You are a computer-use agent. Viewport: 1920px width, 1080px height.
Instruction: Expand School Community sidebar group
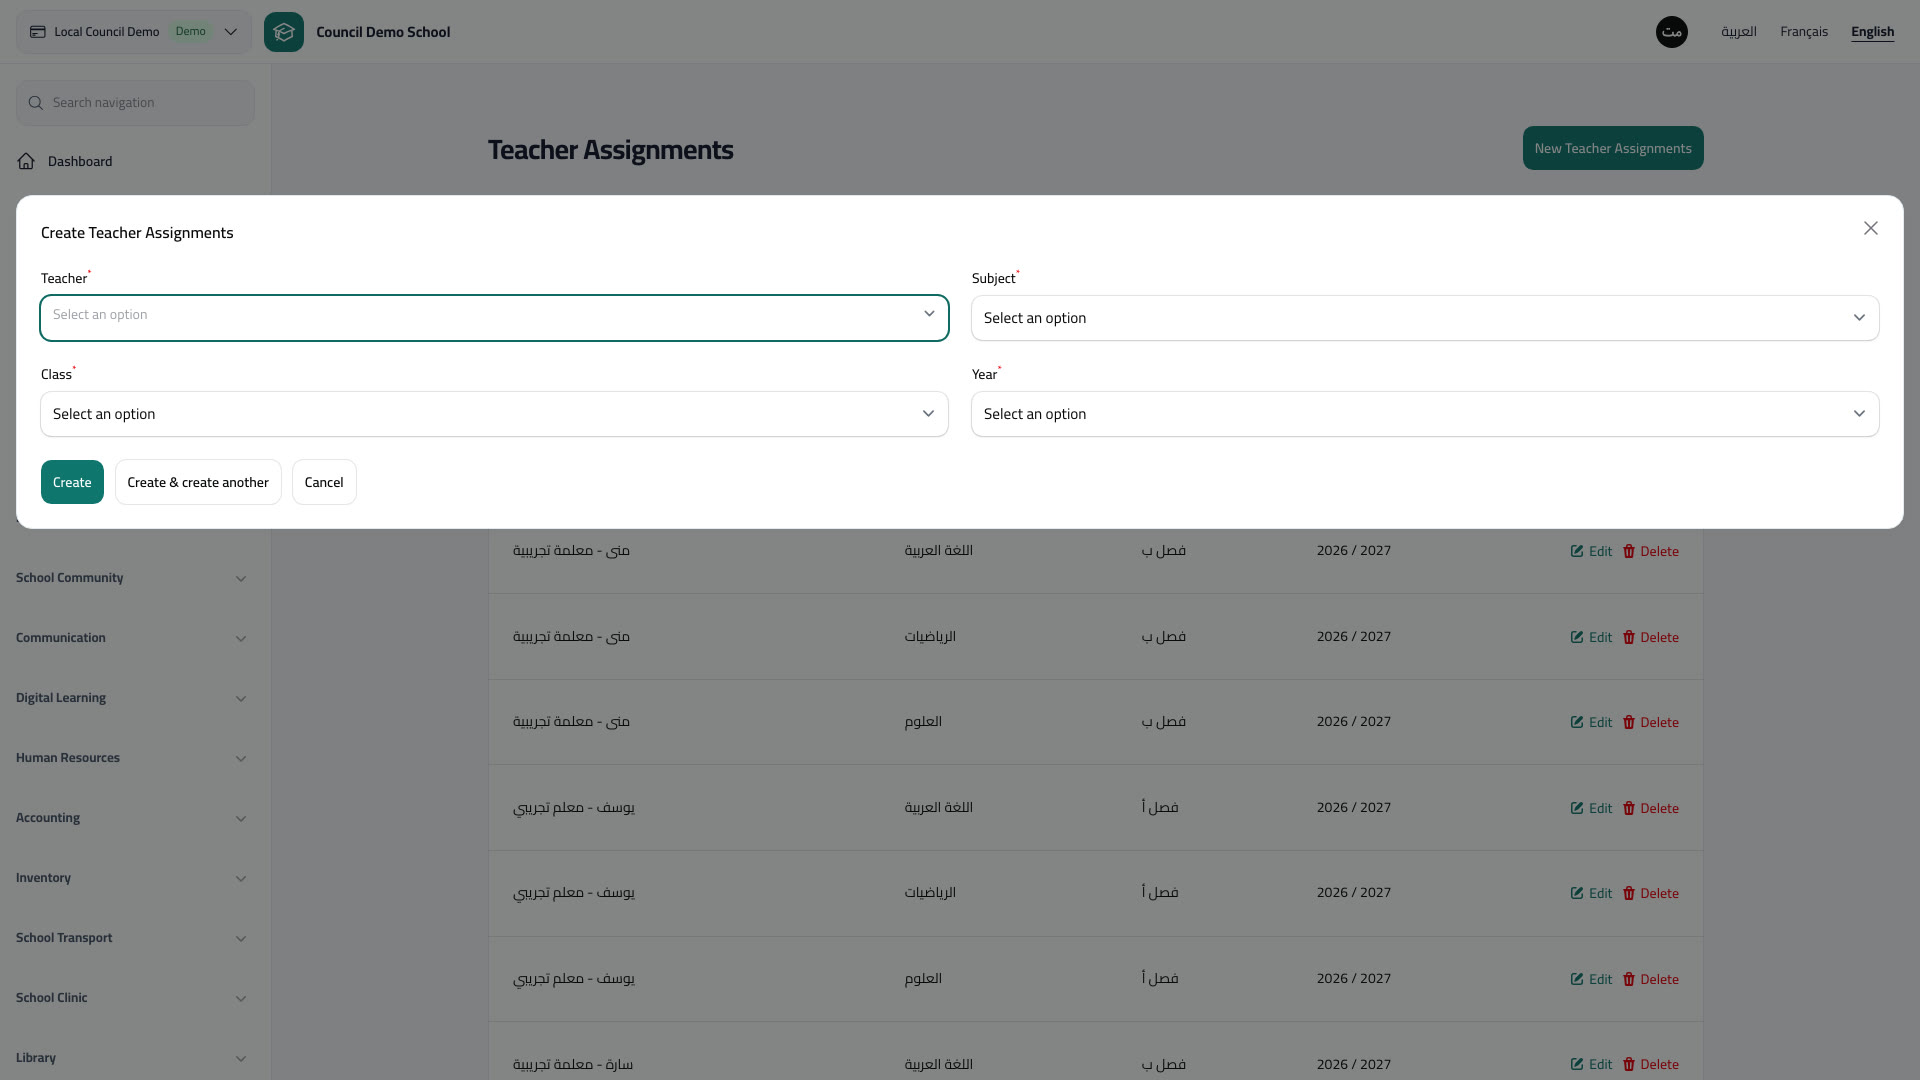[131, 578]
